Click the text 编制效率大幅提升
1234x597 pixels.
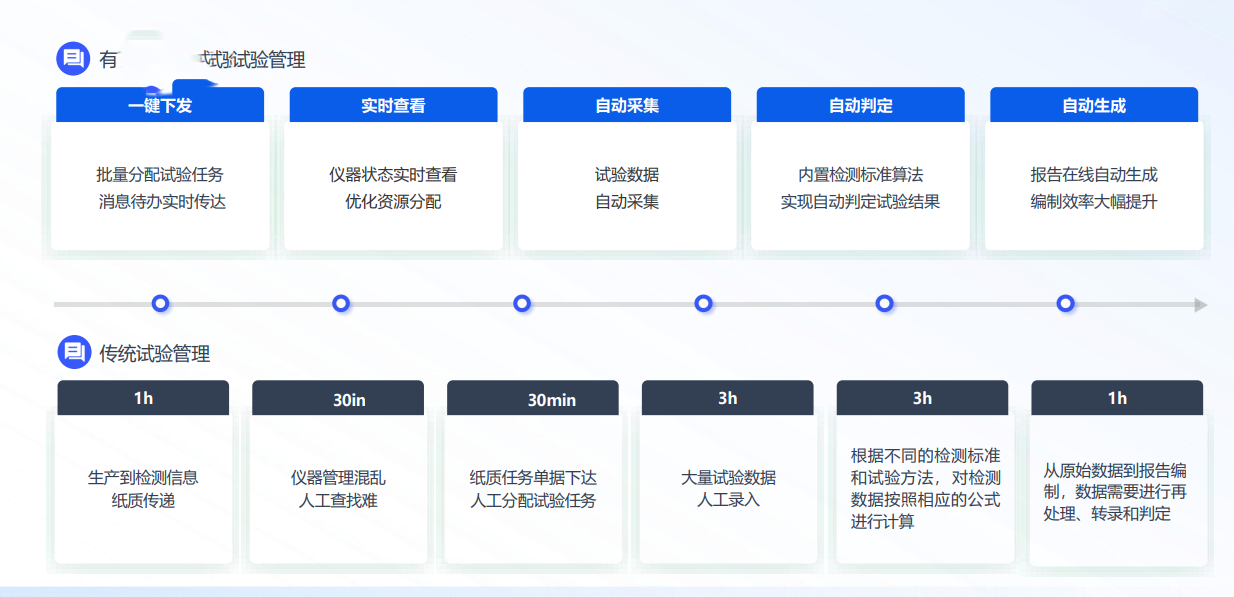tap(1094, 202)
